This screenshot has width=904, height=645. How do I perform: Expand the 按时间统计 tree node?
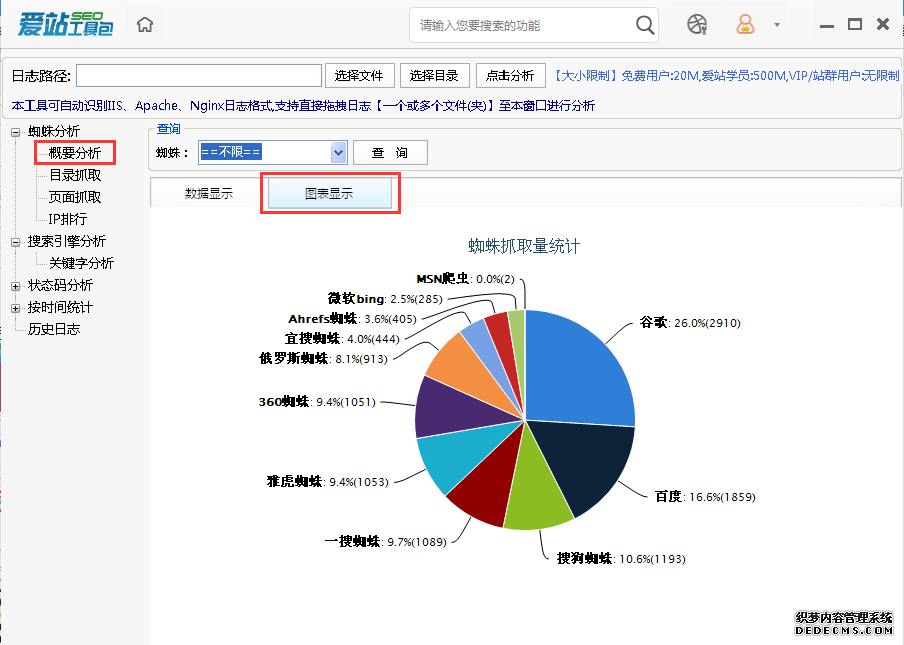[x=15, y=308]
